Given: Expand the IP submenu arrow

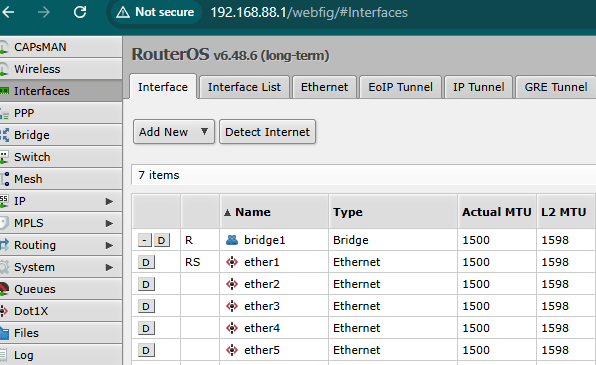Looking at the screenshot, I should [109, 201].
